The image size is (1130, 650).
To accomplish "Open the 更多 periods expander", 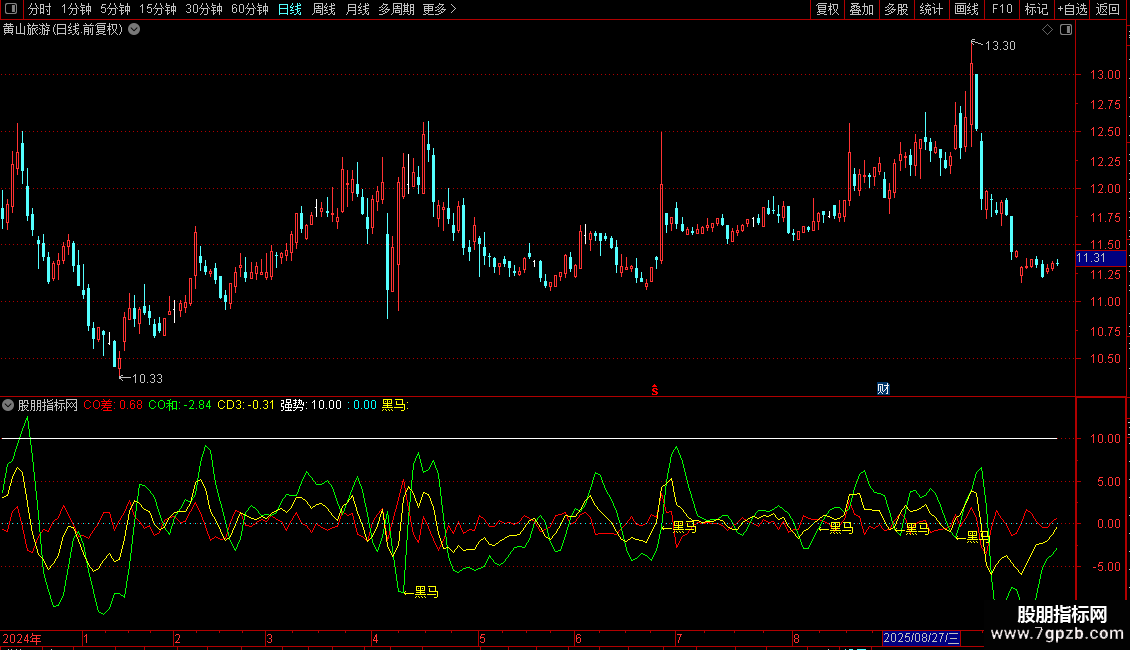I will (x=439, y=10).
